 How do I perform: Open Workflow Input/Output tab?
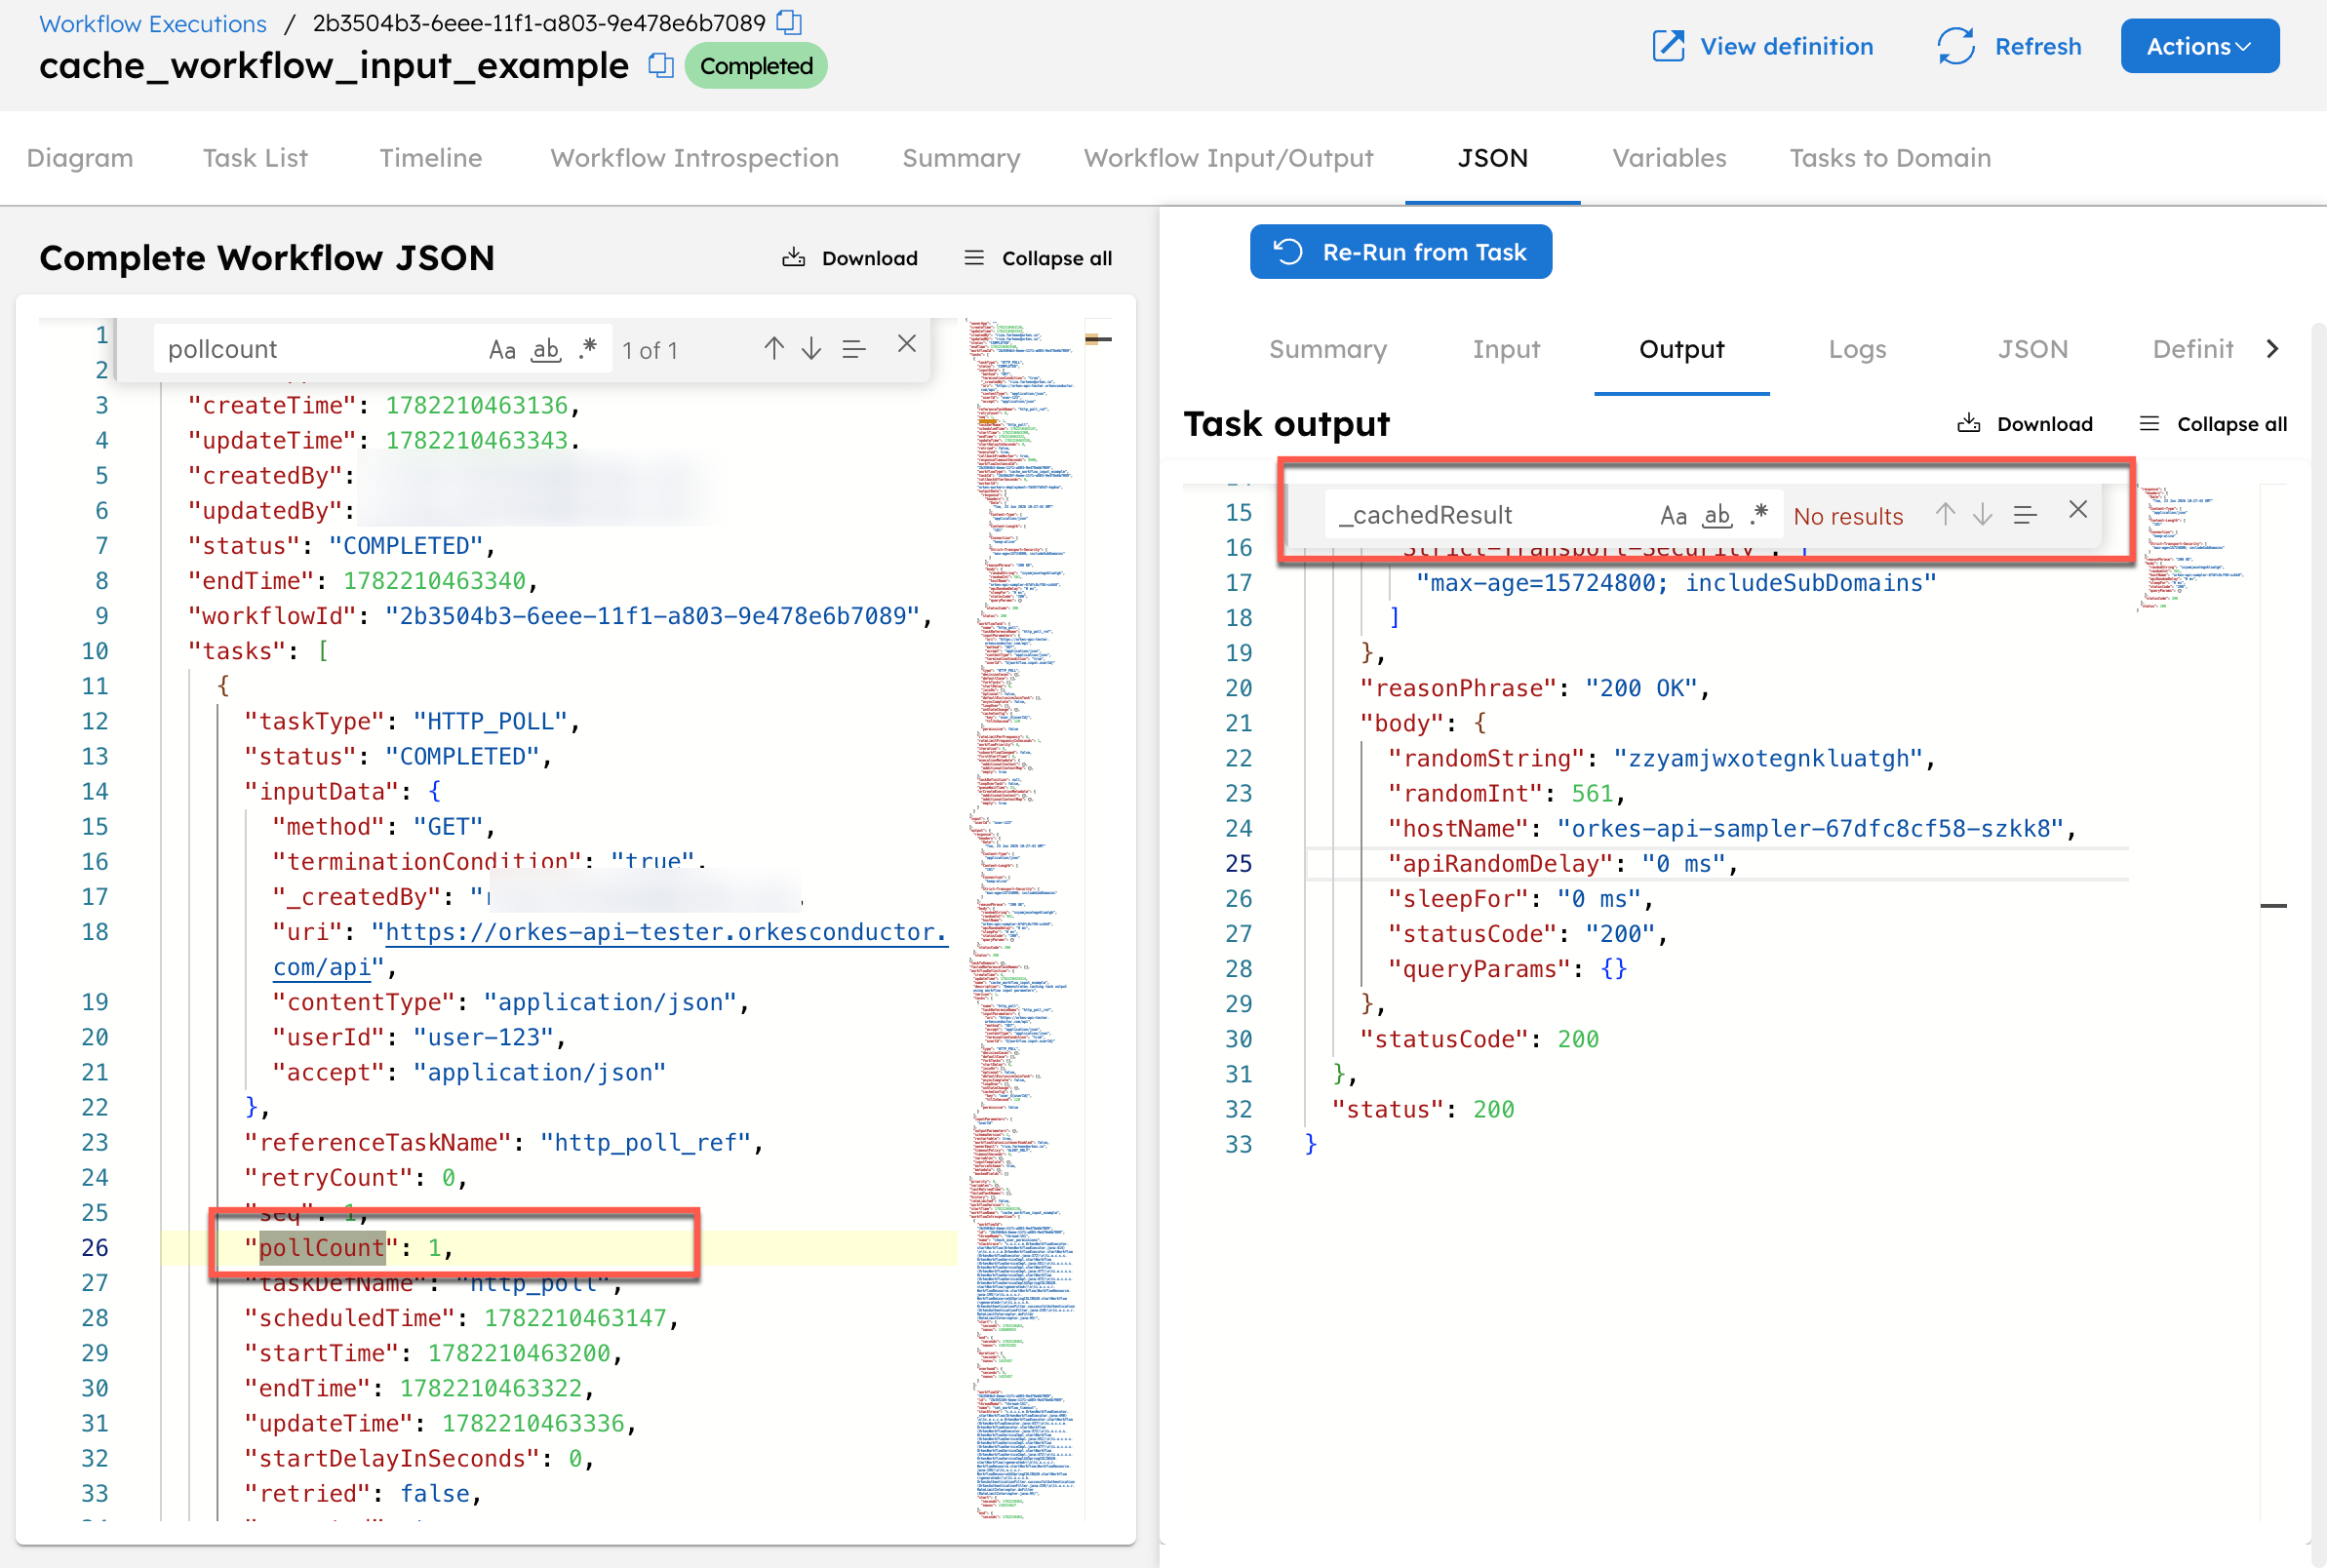point(1228,158)
